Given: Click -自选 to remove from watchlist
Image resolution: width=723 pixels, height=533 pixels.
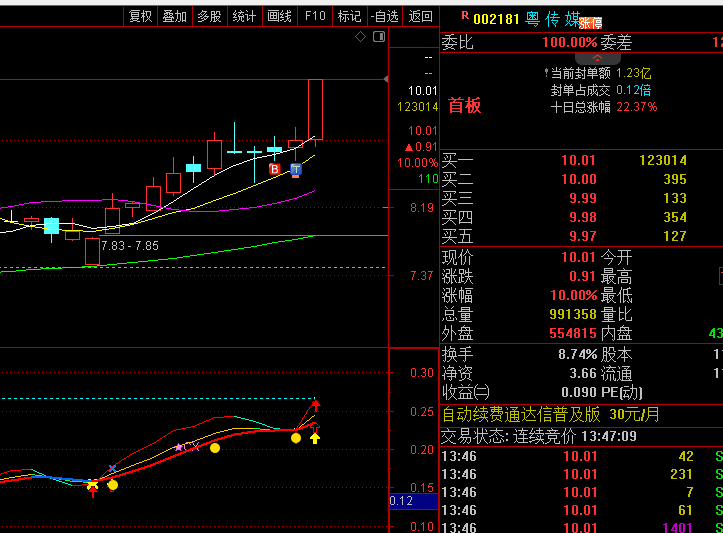Looking at the screenshot, I should click(x=385, y=17).
